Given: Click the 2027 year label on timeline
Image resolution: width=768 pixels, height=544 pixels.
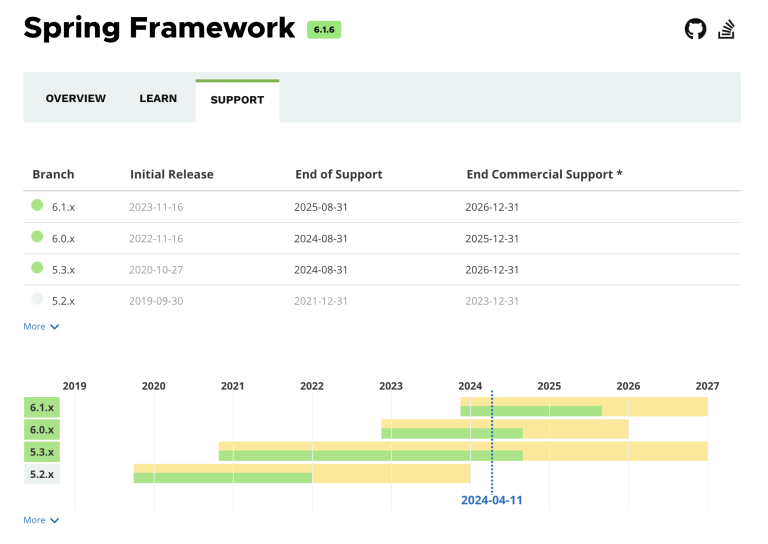Looking at the screenshot, I should [x=707, y=386].
